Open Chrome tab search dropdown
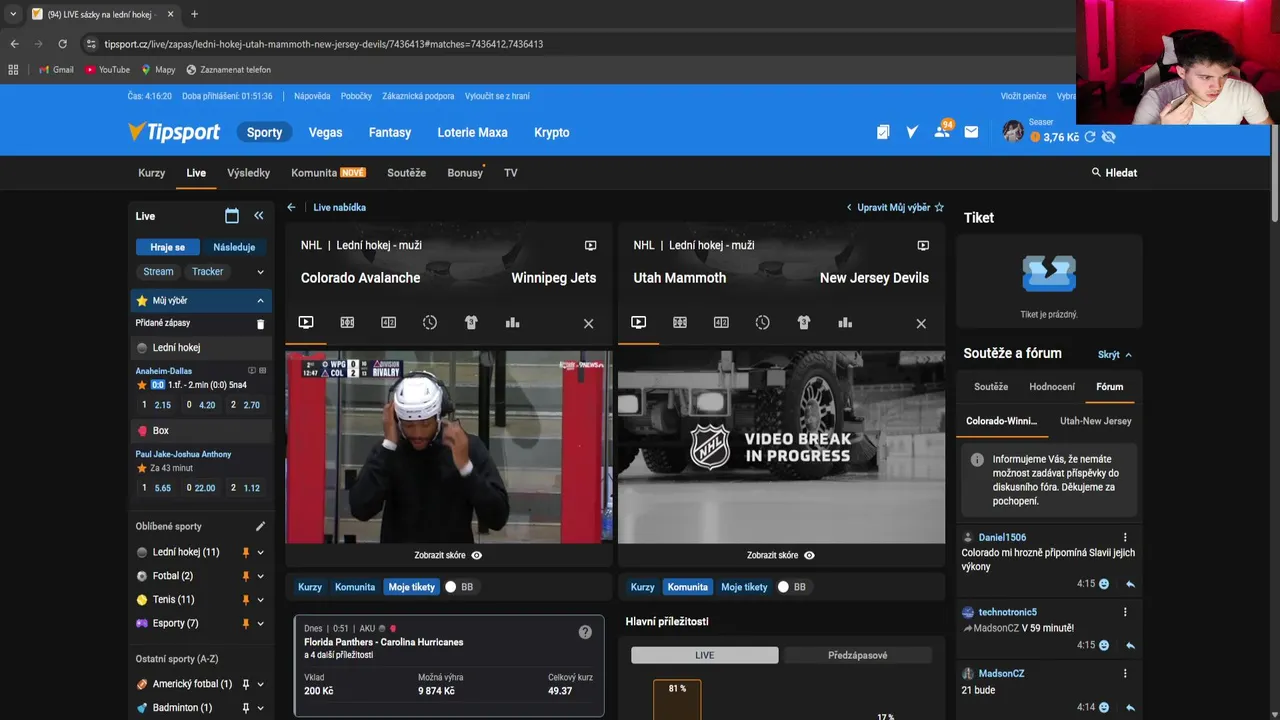The image size is (1280, 720). [12, 14]
